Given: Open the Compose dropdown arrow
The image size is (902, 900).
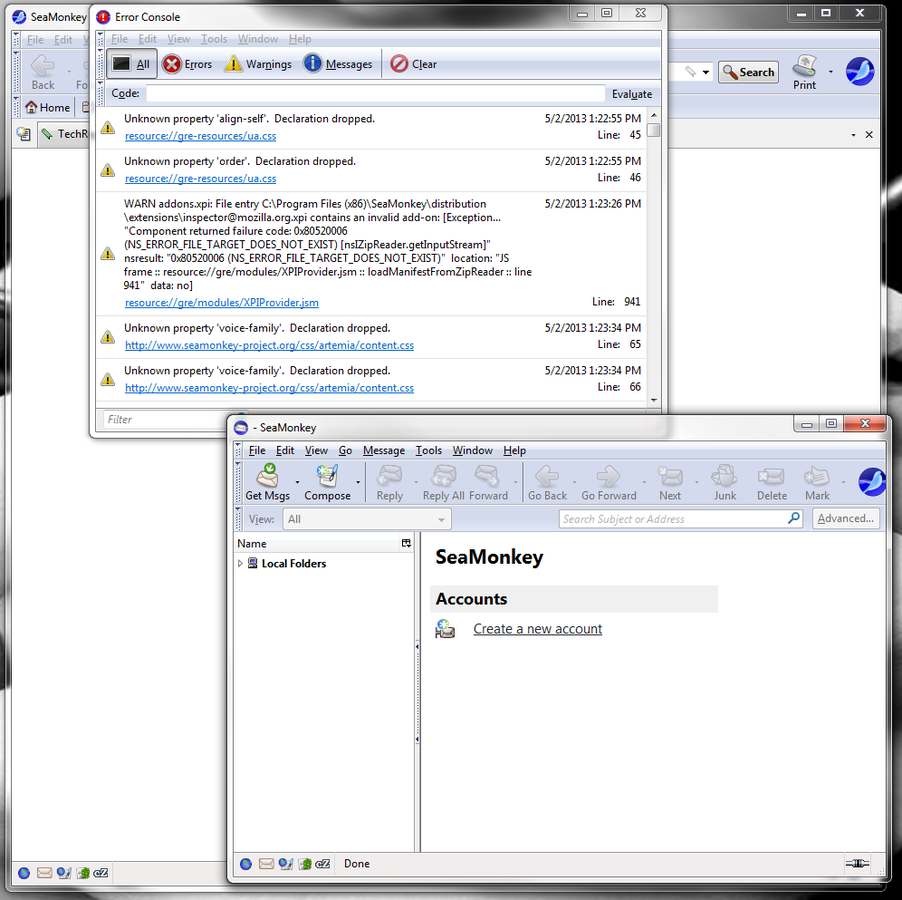Looking at the screenshot, I should point(358,482).
